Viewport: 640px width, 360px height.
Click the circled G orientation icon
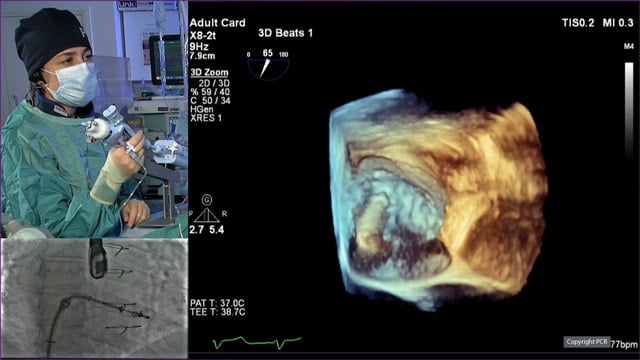pos(207,200)
